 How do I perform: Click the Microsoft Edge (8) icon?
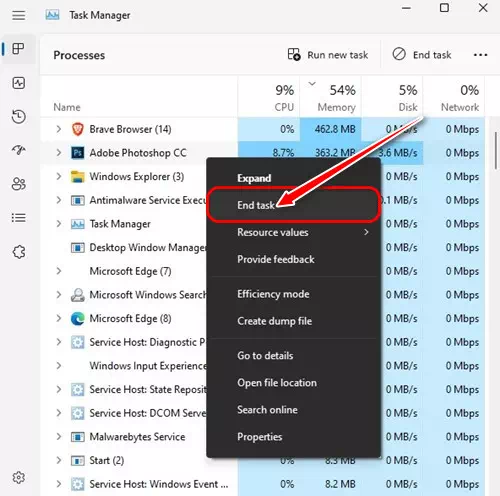tap(78, 319)
